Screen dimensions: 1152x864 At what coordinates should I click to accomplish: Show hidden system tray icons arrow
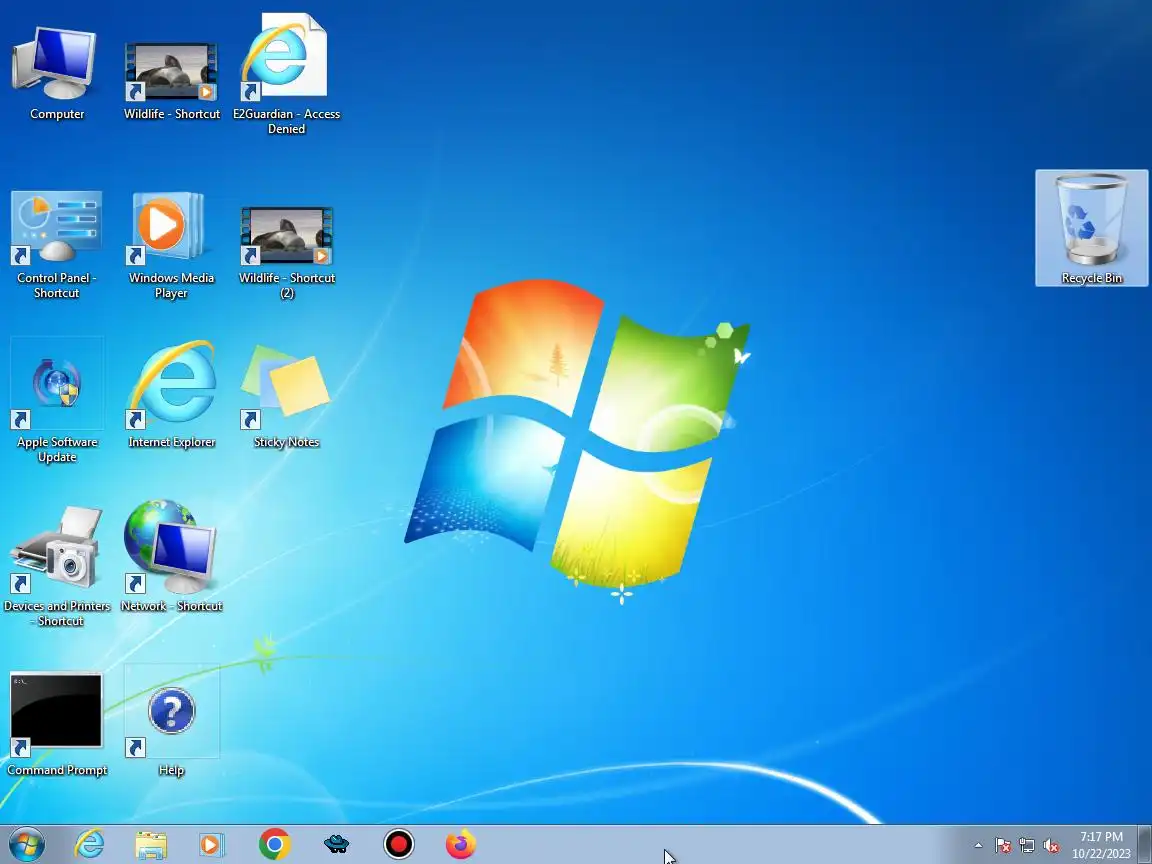pyautogui.click(x=978, y=845)
